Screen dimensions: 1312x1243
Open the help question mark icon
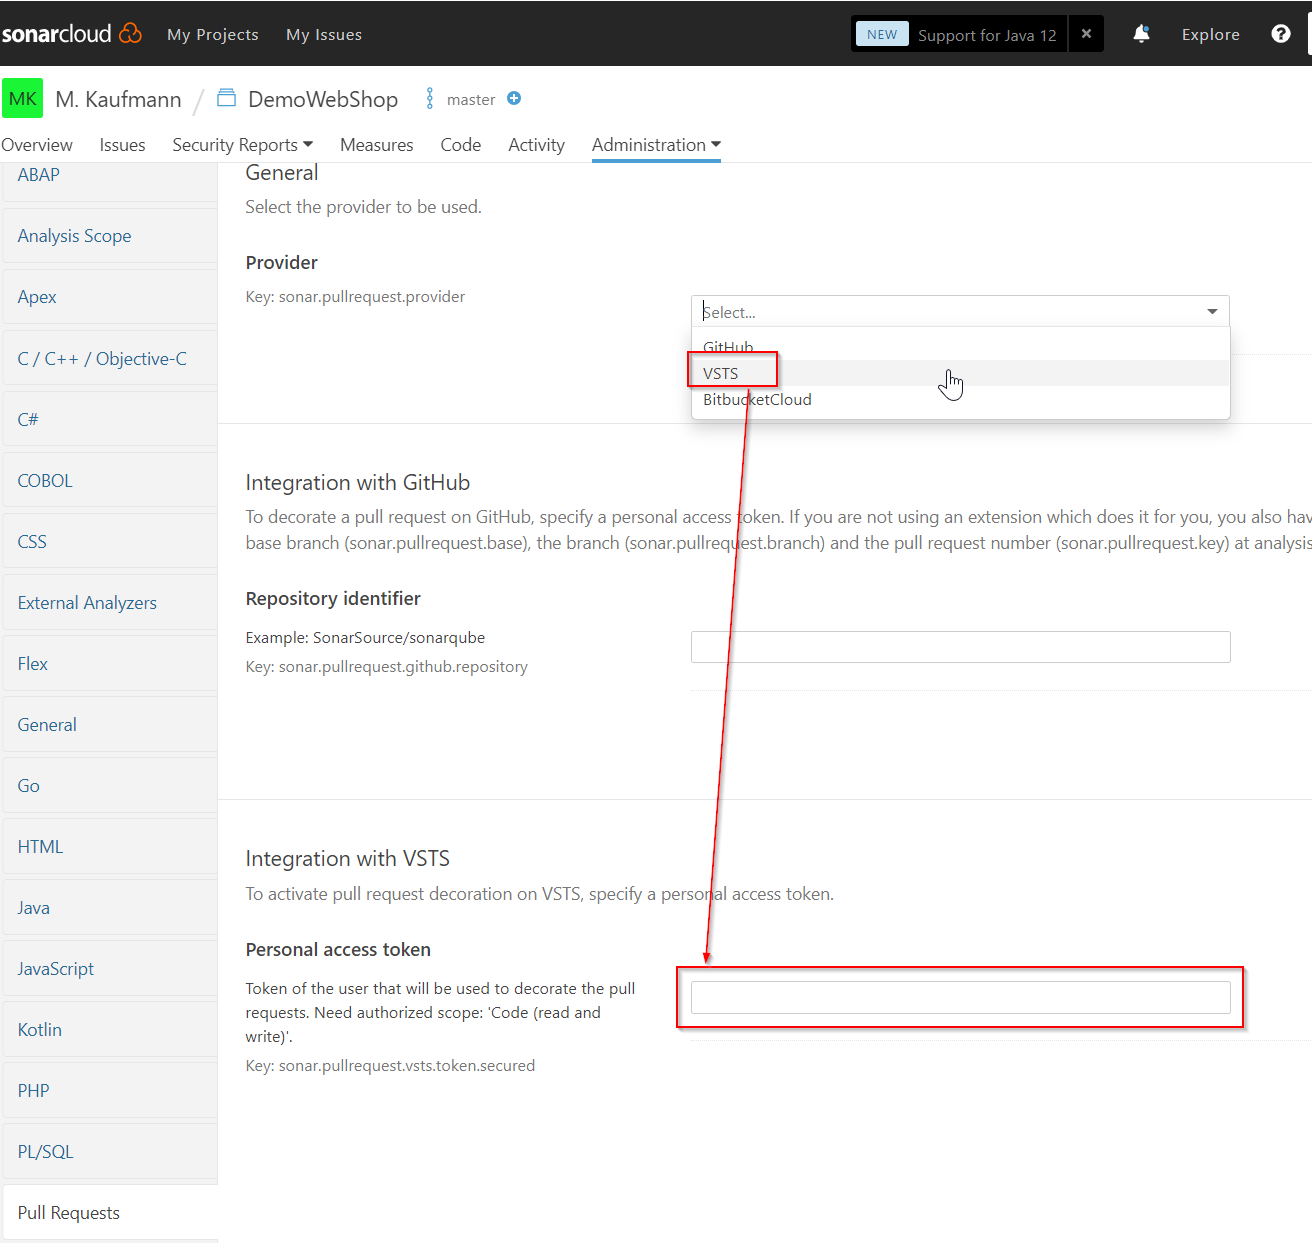point(1280,34)
